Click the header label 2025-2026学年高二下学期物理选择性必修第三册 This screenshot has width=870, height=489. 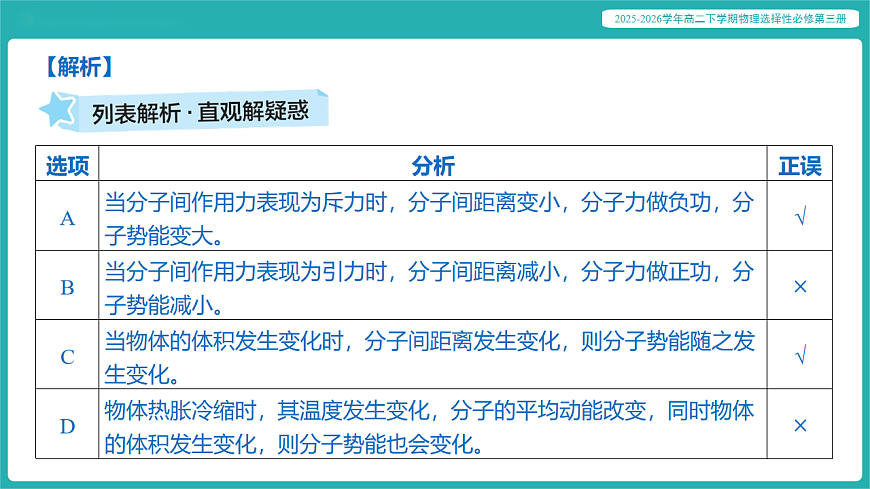click(730, 19)
